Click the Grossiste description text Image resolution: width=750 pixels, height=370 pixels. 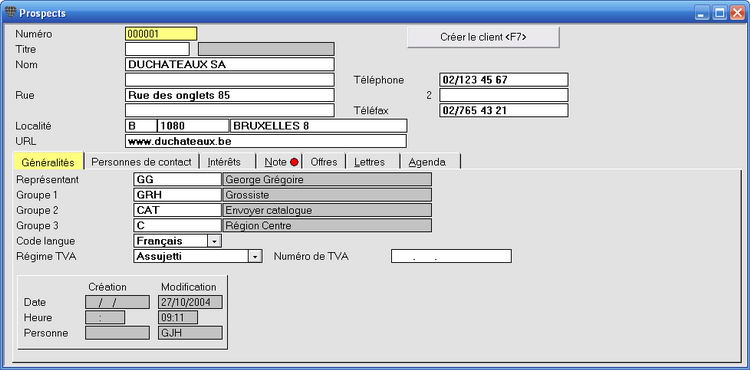(x=247, y=195)
